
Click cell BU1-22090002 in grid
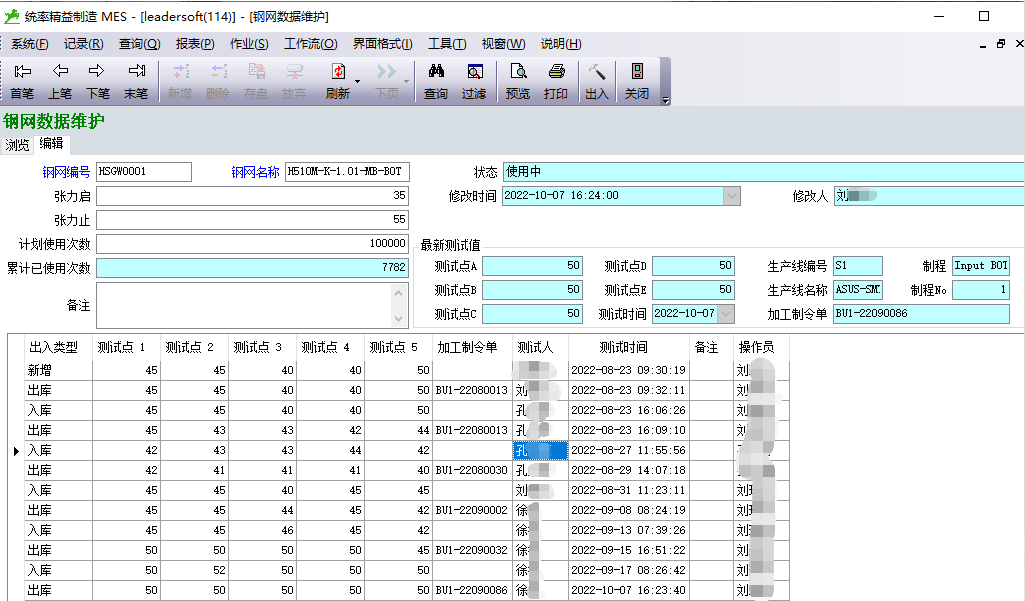coord(471,511)
